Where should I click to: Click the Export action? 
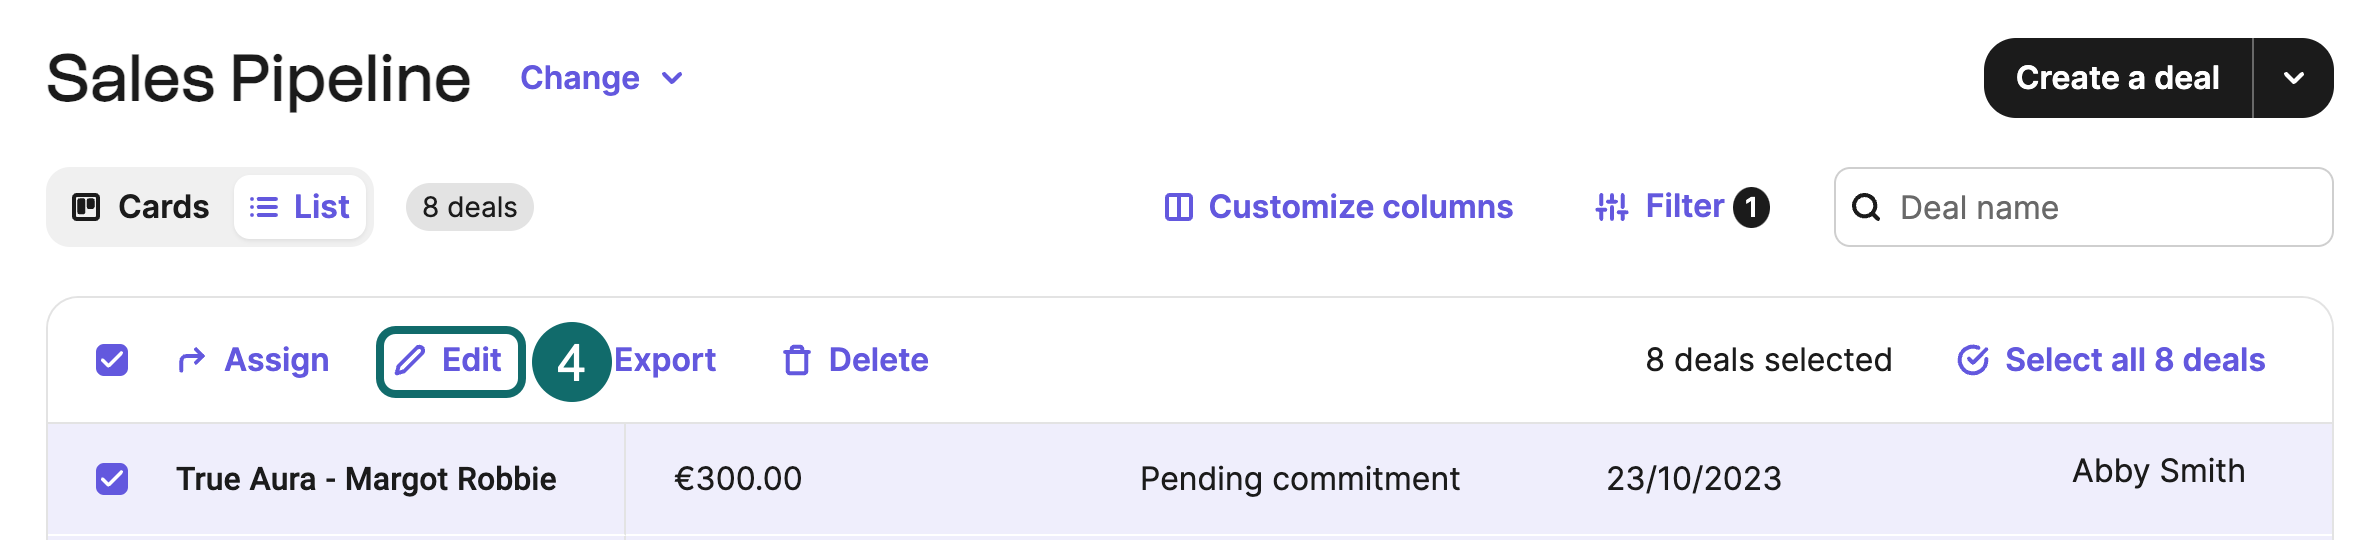point(665,360)
